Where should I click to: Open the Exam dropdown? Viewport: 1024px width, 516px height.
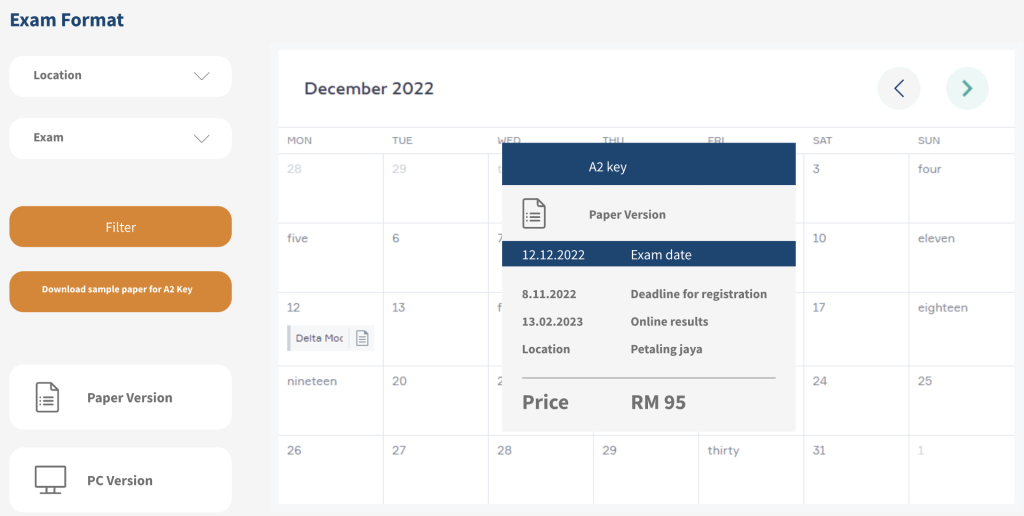point(120,138)
